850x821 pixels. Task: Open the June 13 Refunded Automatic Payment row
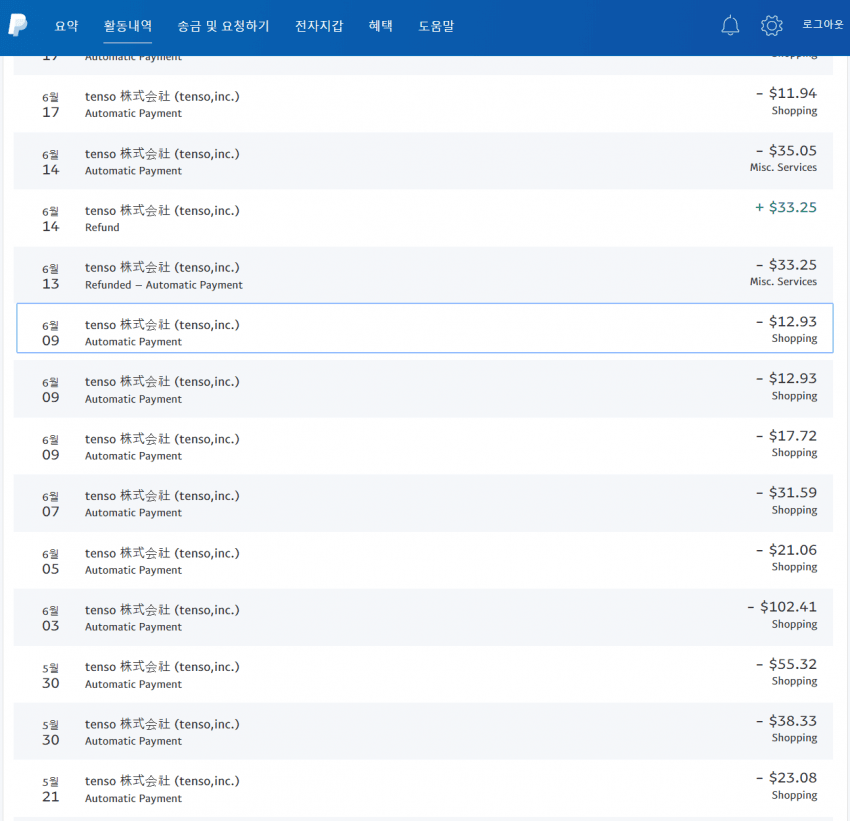click(423, 275)
